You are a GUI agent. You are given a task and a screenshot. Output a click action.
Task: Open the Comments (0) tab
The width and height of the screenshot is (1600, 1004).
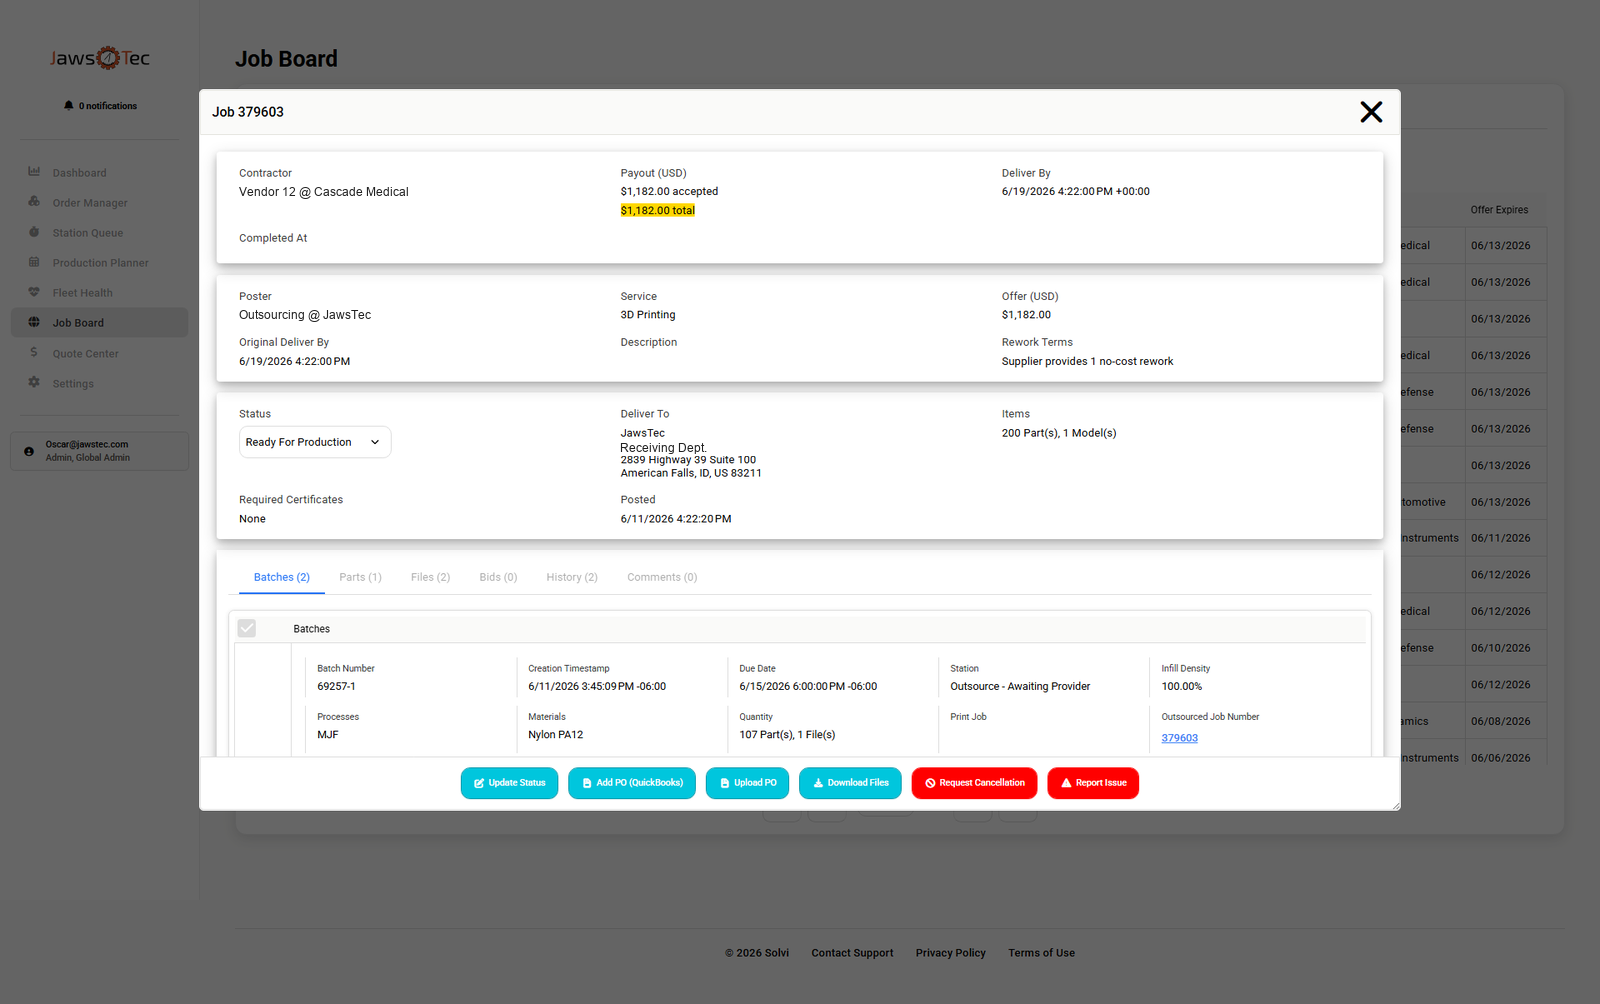662,577
